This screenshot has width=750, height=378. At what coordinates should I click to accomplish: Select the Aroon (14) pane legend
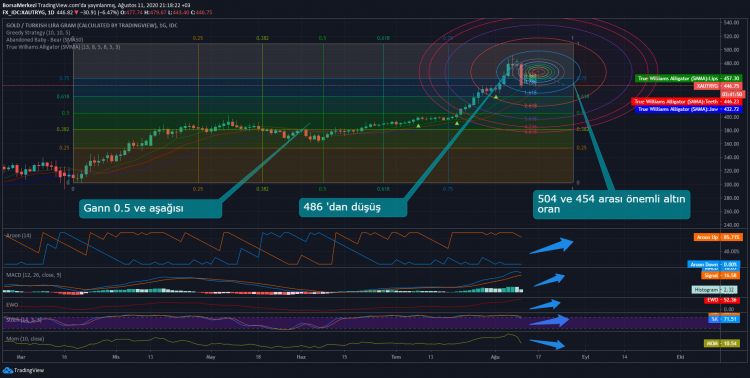(x=18, y=235)
